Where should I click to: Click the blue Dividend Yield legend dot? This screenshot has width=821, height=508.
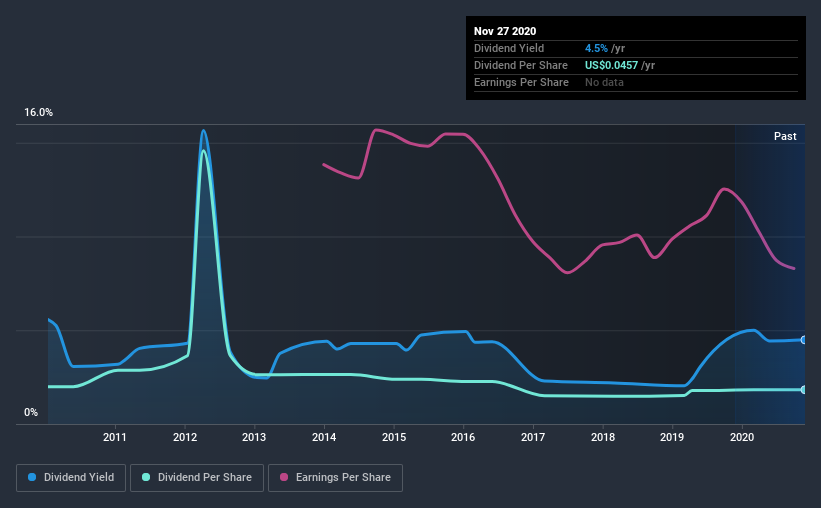pos(32,478)
